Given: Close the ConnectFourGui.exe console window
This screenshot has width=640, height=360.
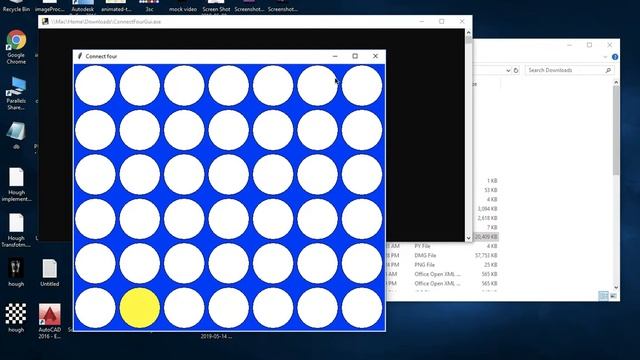Looking at the screenshot, I should click(462, 21).
